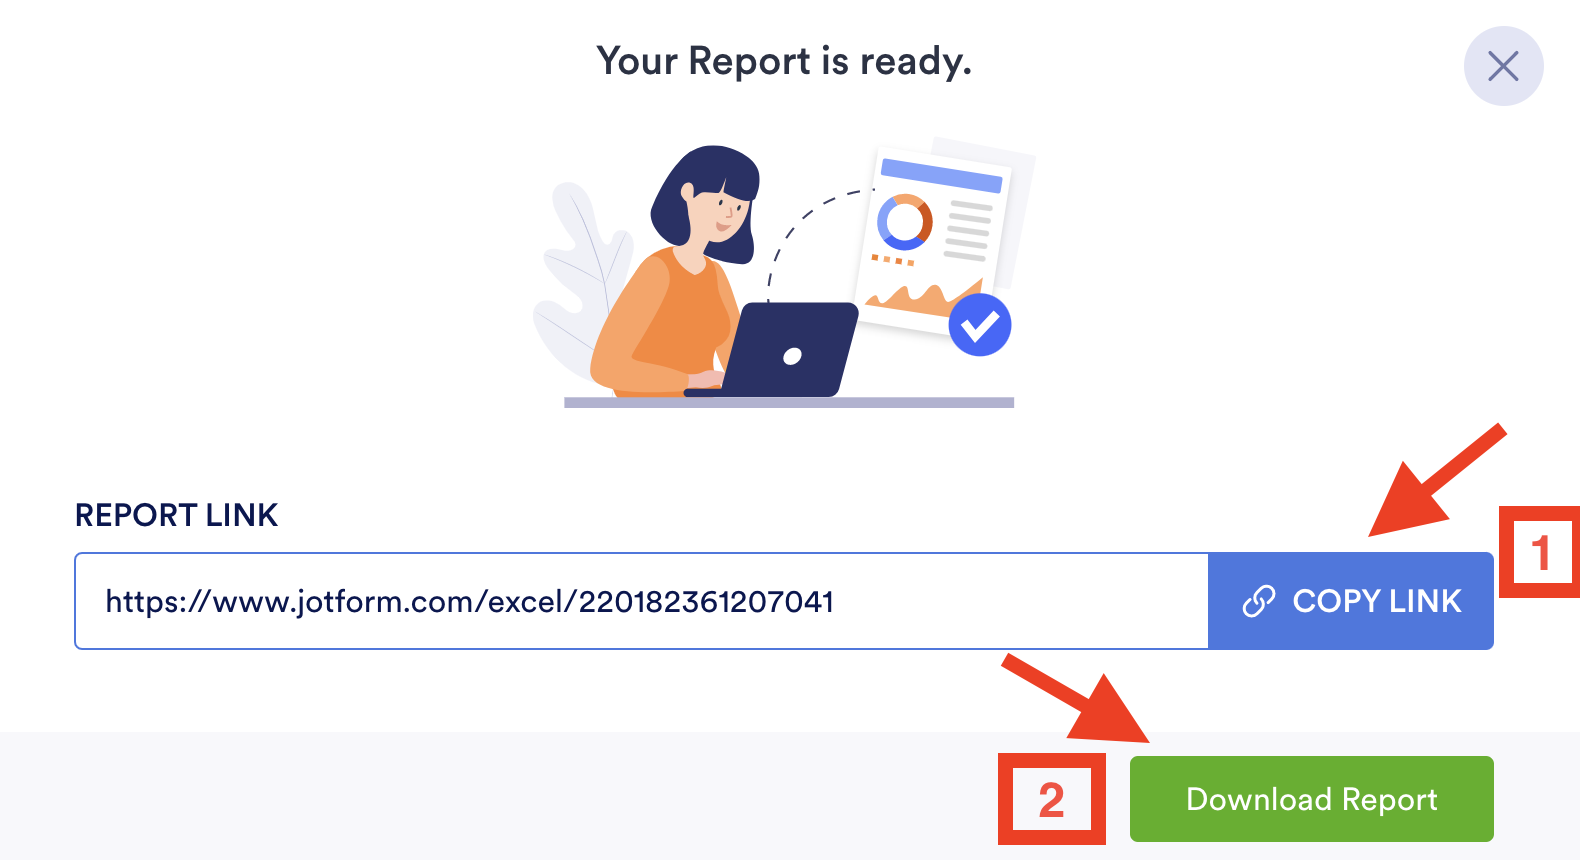Copy the report link using COPY LINK
Screen dimensions: 1580x860
click(x=1350, y=601)
